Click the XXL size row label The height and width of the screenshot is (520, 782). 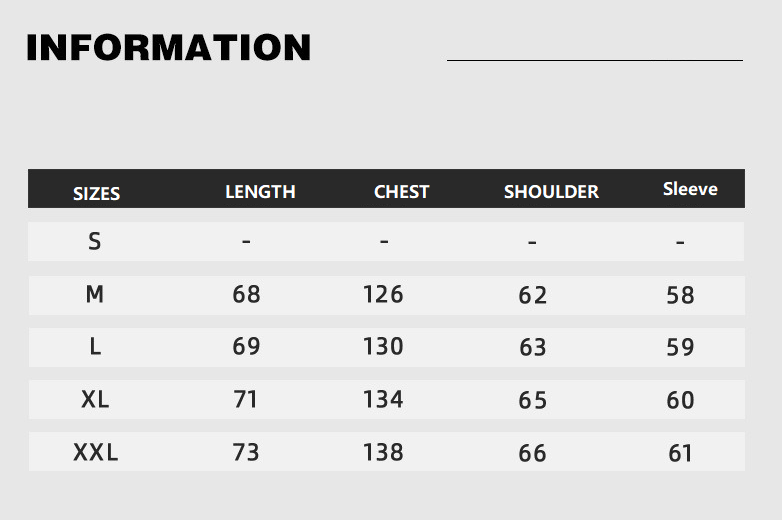coord(96,452)
